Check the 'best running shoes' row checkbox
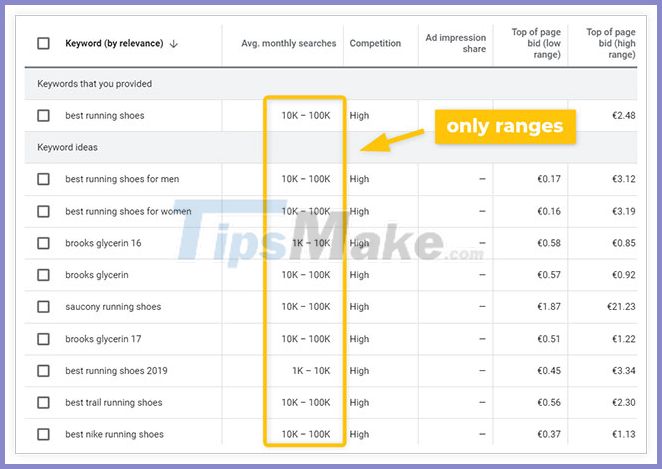This screenshot has width=662, height=469. (43, 115)
